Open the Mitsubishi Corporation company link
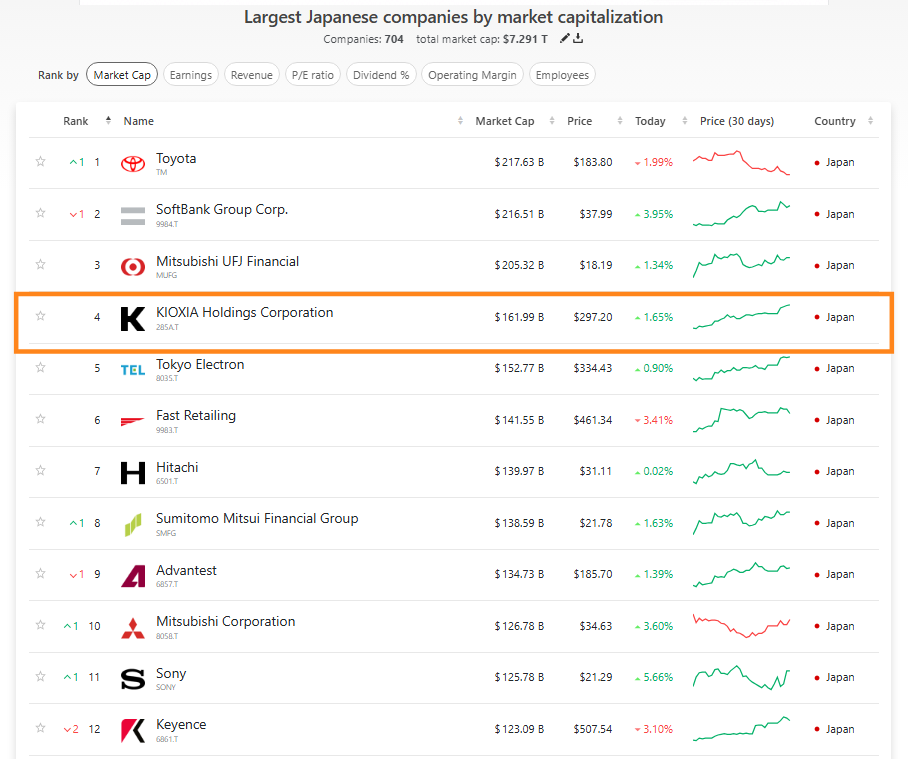Screen dimensions: 908x759 click(226, 622)
